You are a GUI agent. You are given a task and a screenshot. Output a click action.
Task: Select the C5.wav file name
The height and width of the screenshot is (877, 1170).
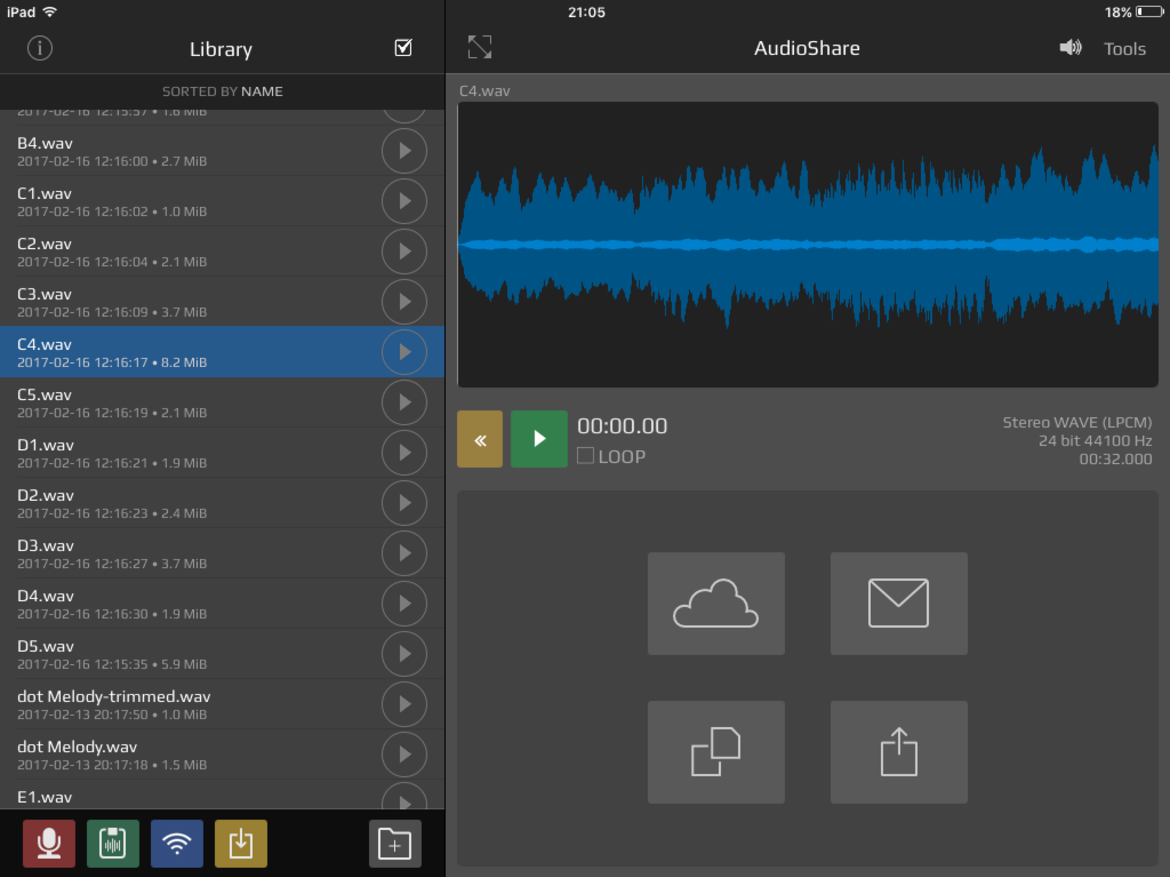coord(45,395)
